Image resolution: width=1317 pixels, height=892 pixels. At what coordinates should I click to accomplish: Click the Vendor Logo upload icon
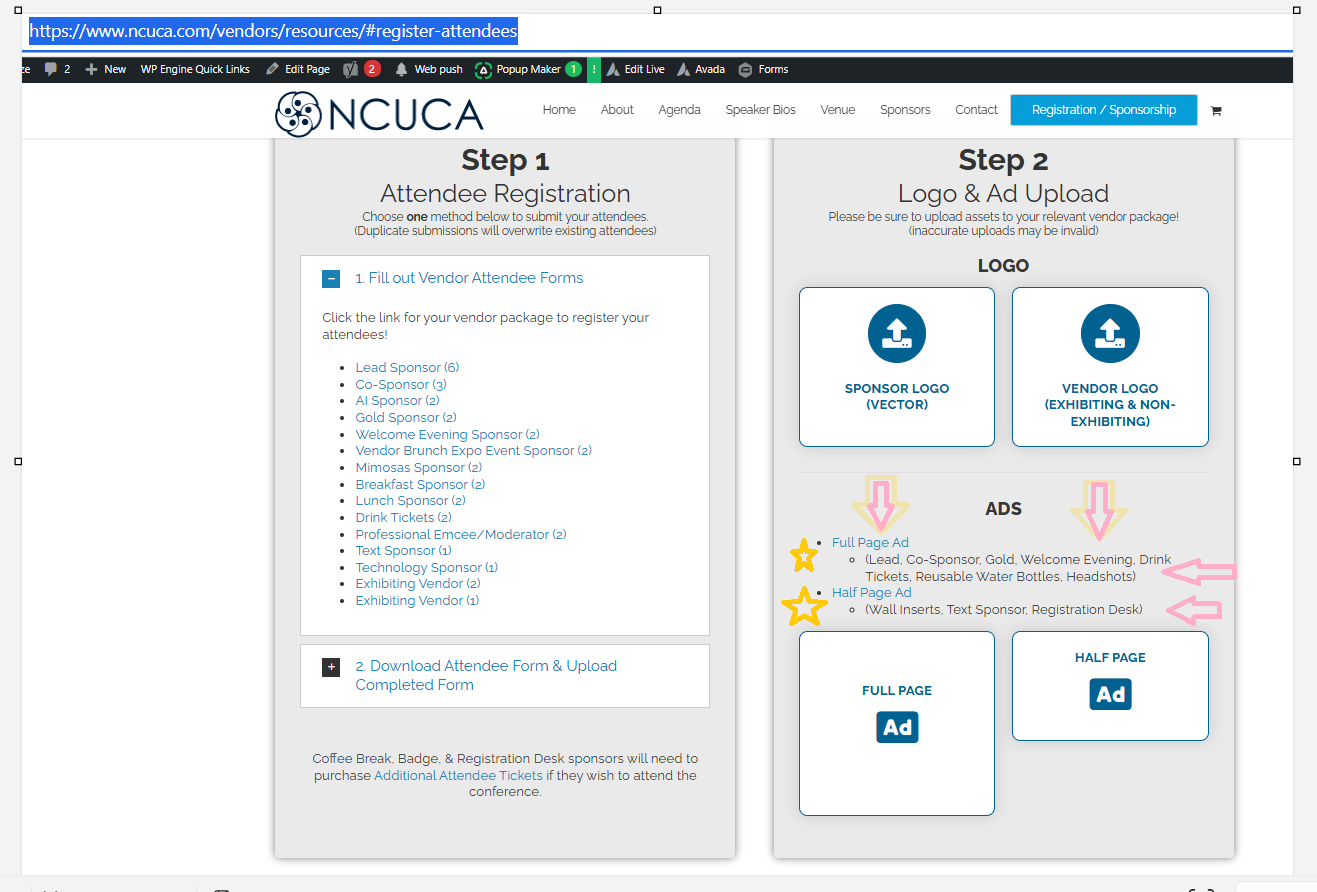tap(1110, 334)
